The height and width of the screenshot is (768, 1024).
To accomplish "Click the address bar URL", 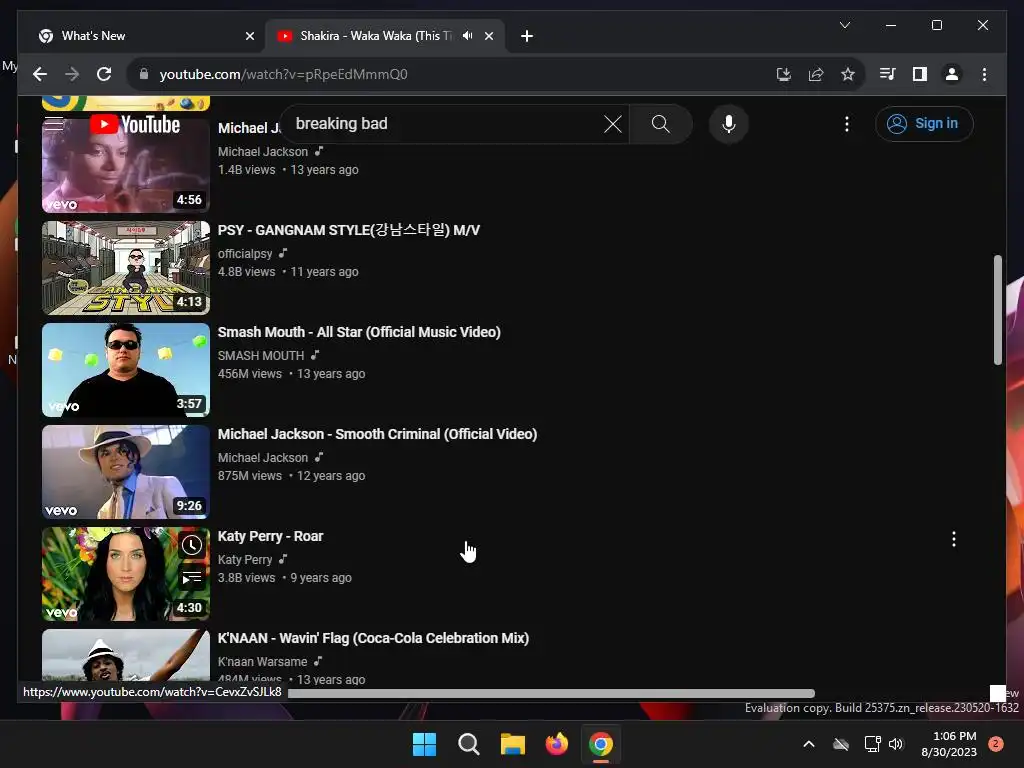I will pos(283,74).
